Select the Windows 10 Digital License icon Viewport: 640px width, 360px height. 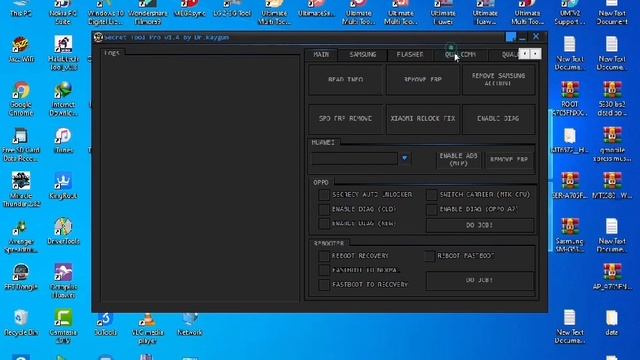click(x=105, y=12)
